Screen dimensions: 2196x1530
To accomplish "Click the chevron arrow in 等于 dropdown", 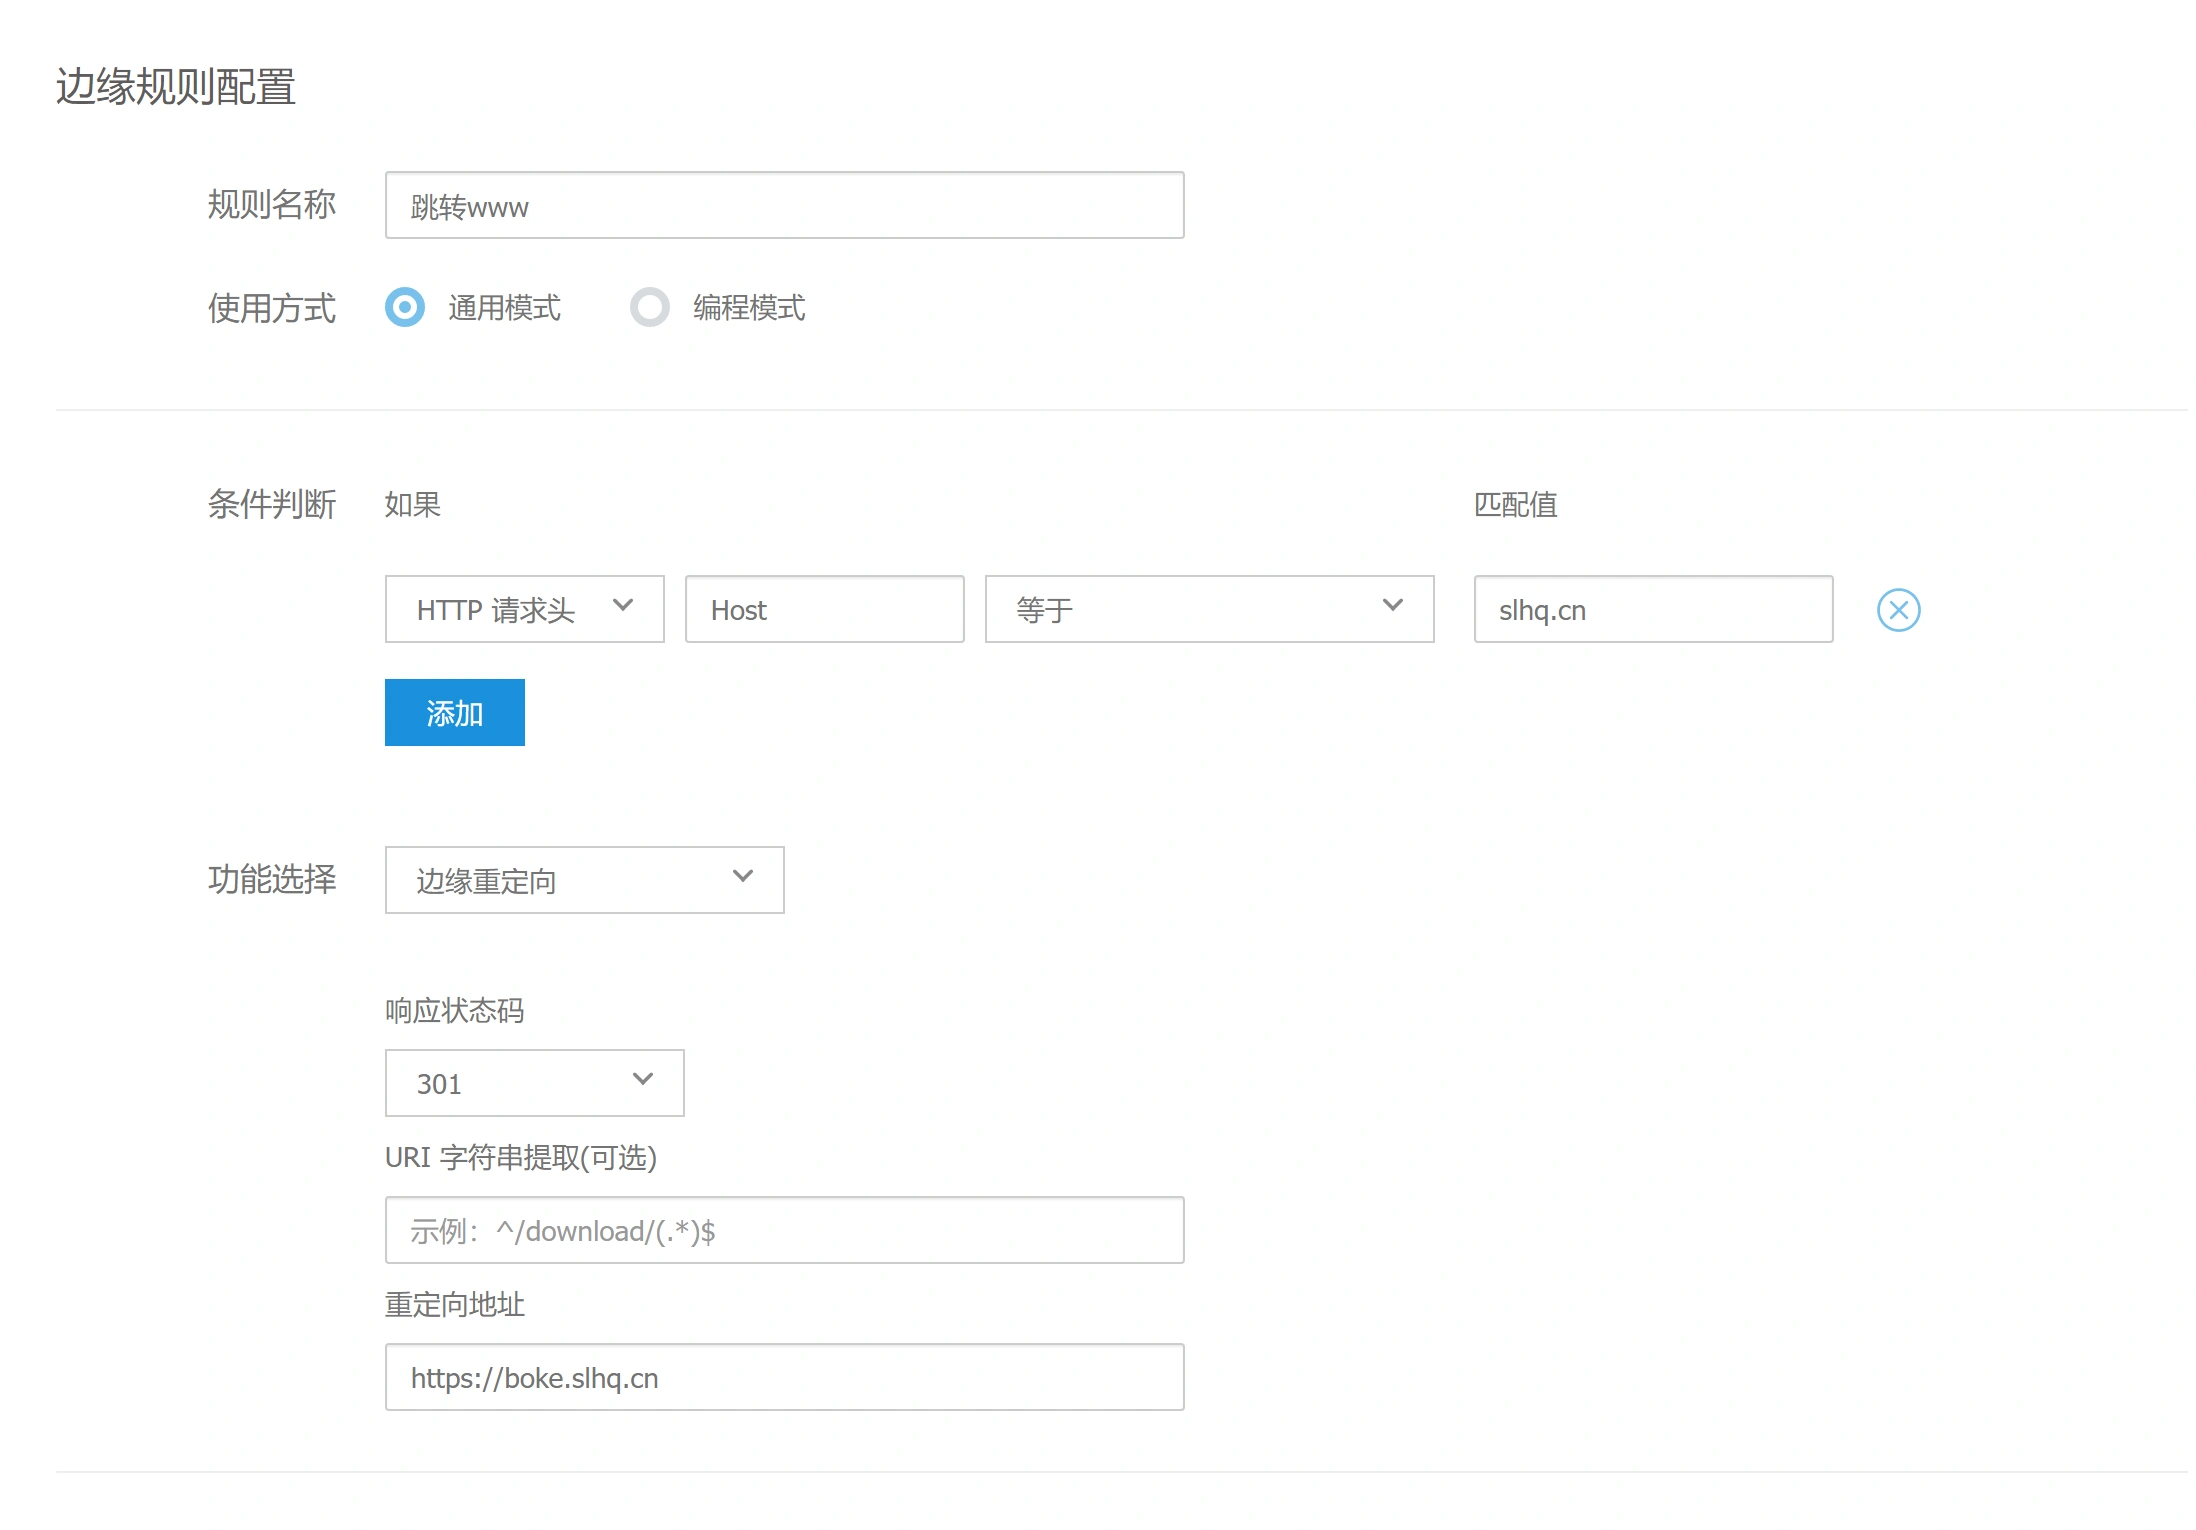I will pyautogui.click(x=1392, y=605).
